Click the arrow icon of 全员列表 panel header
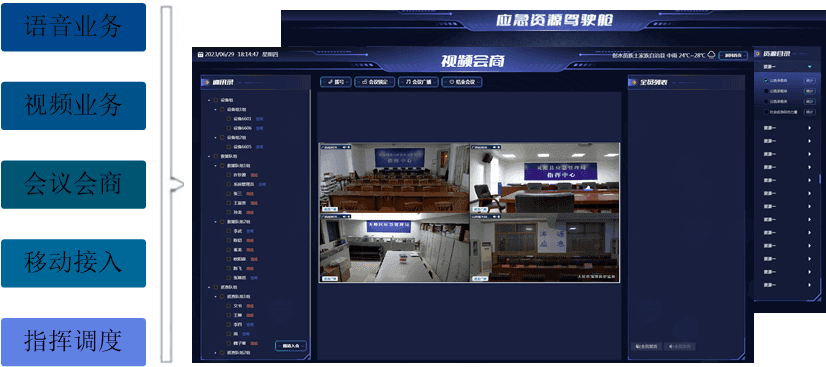This screenshot has height=367, width=826. 634,82
